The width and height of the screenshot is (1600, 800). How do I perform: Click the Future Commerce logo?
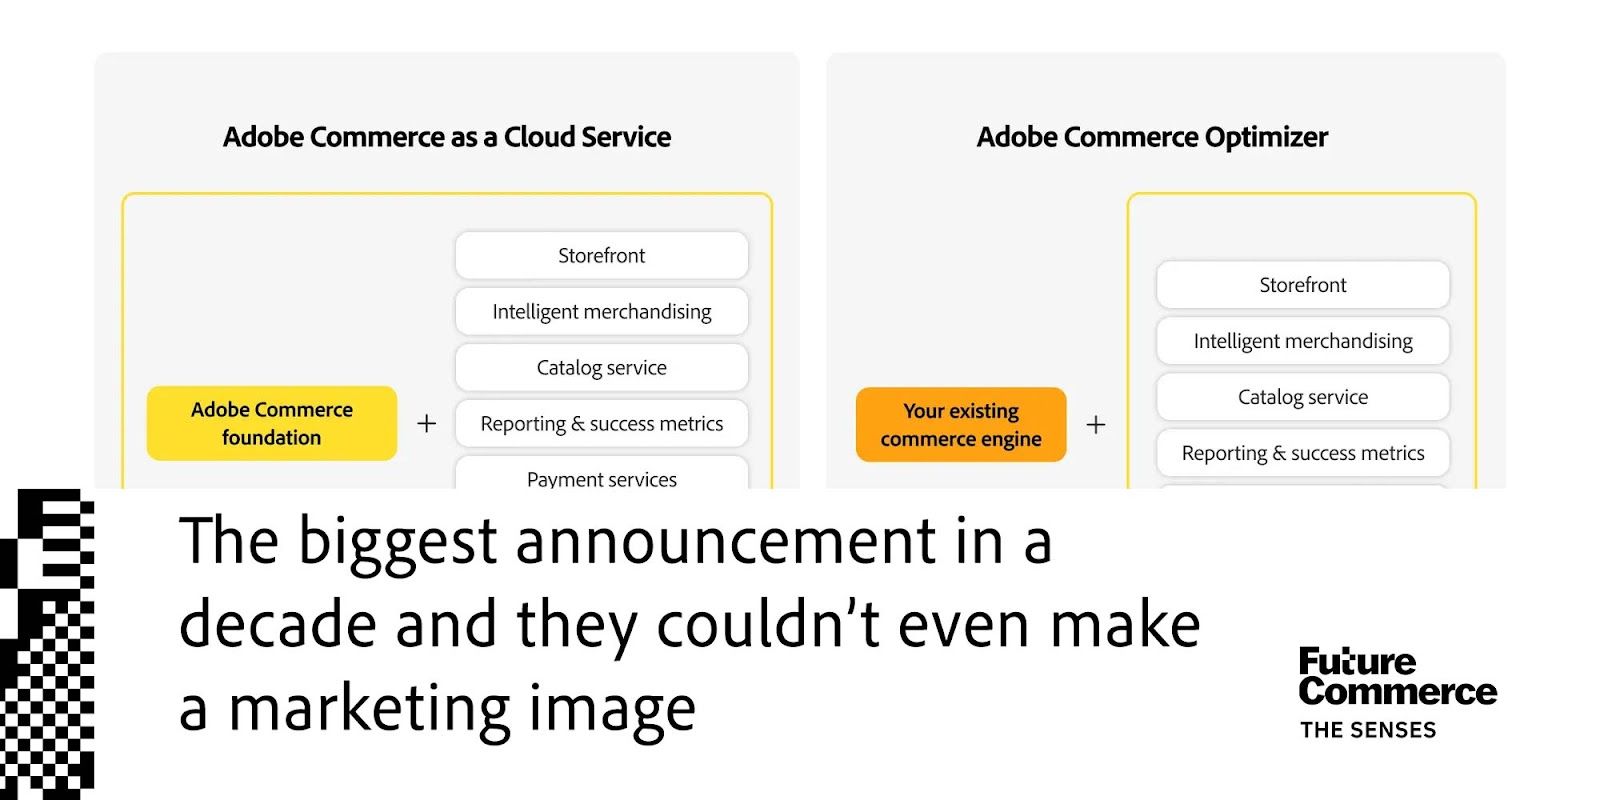click(x=1397, y=677)
